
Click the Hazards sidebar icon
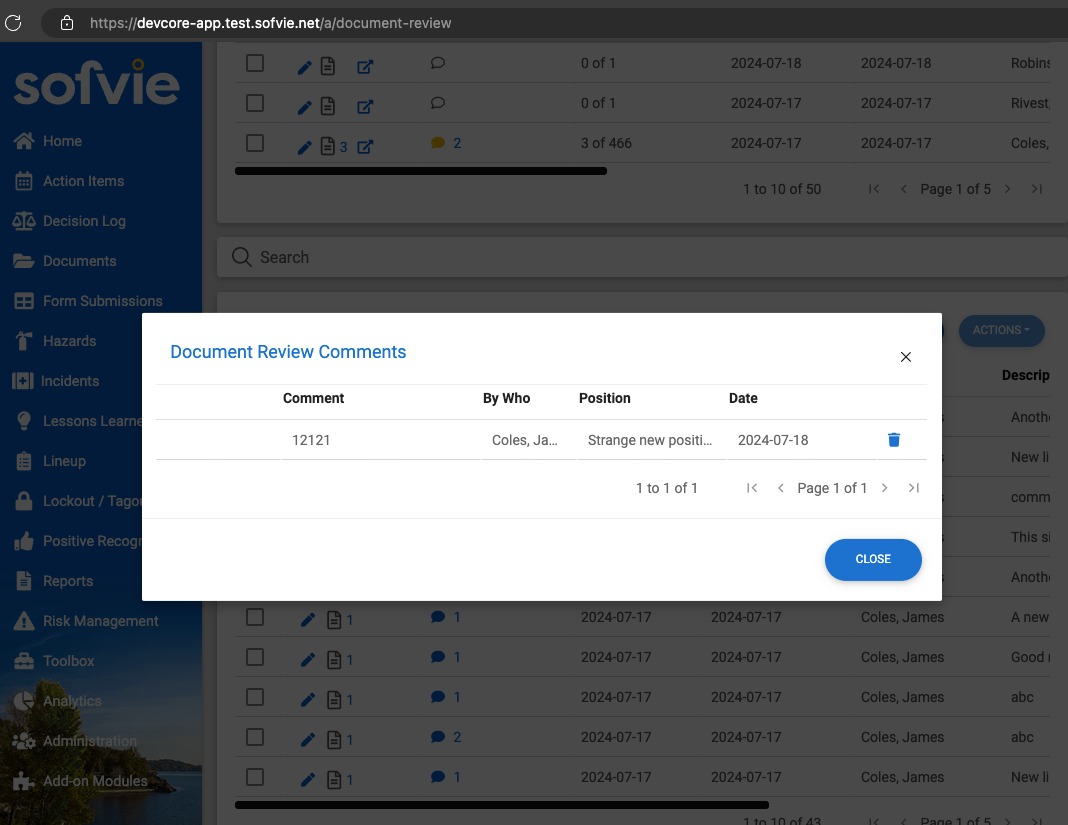[x=24, y=341]
